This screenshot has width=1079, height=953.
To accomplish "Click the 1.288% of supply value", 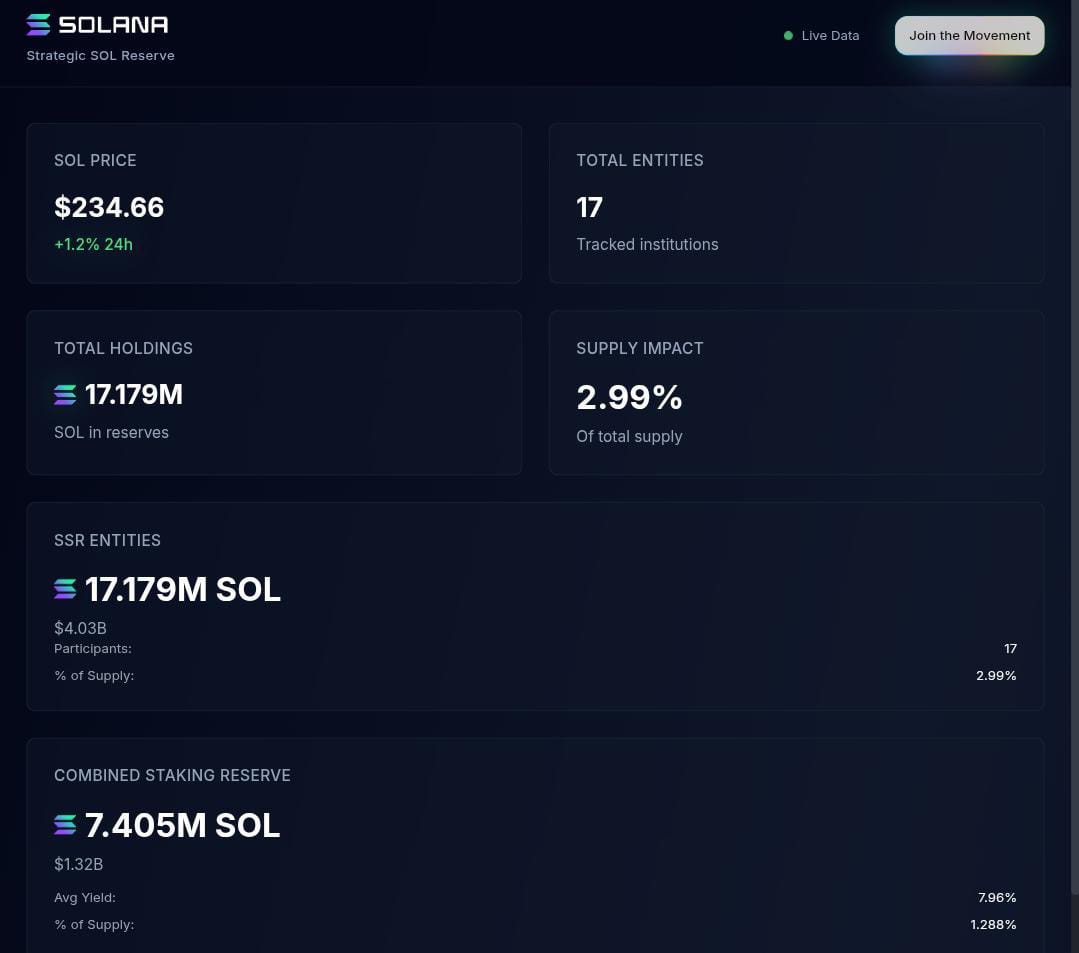I will click(993, 924).
